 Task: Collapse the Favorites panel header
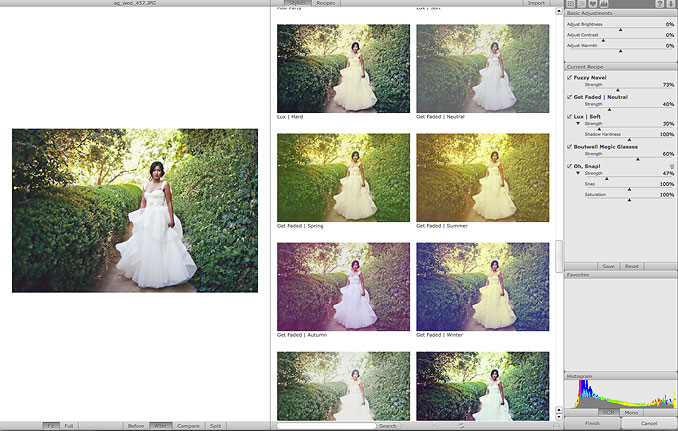(x=621, y=275)
